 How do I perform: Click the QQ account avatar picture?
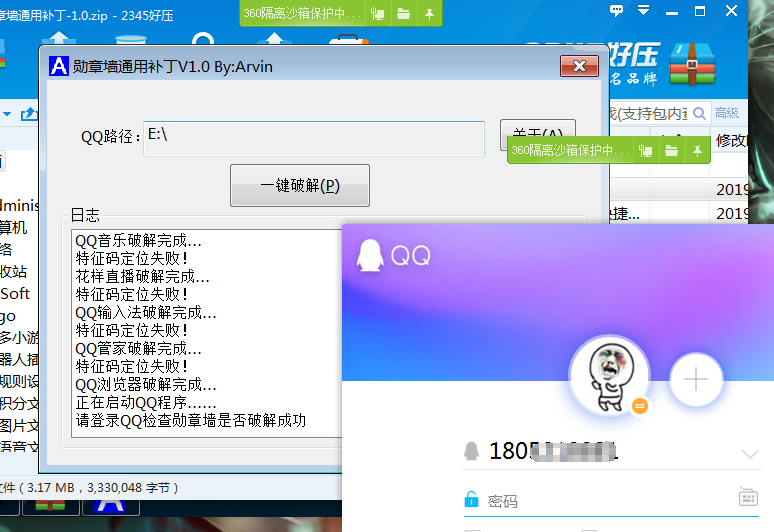(x=610, y=378)
